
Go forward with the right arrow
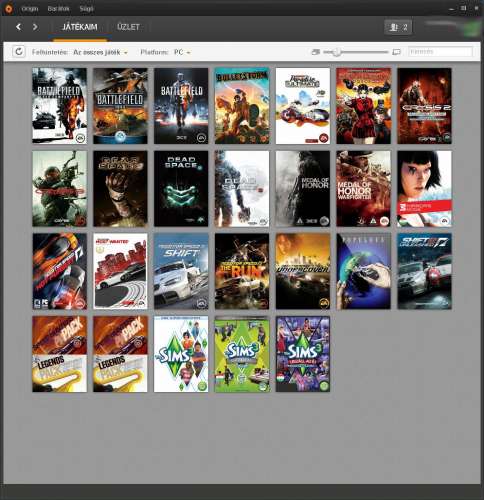tap(35, 27)
